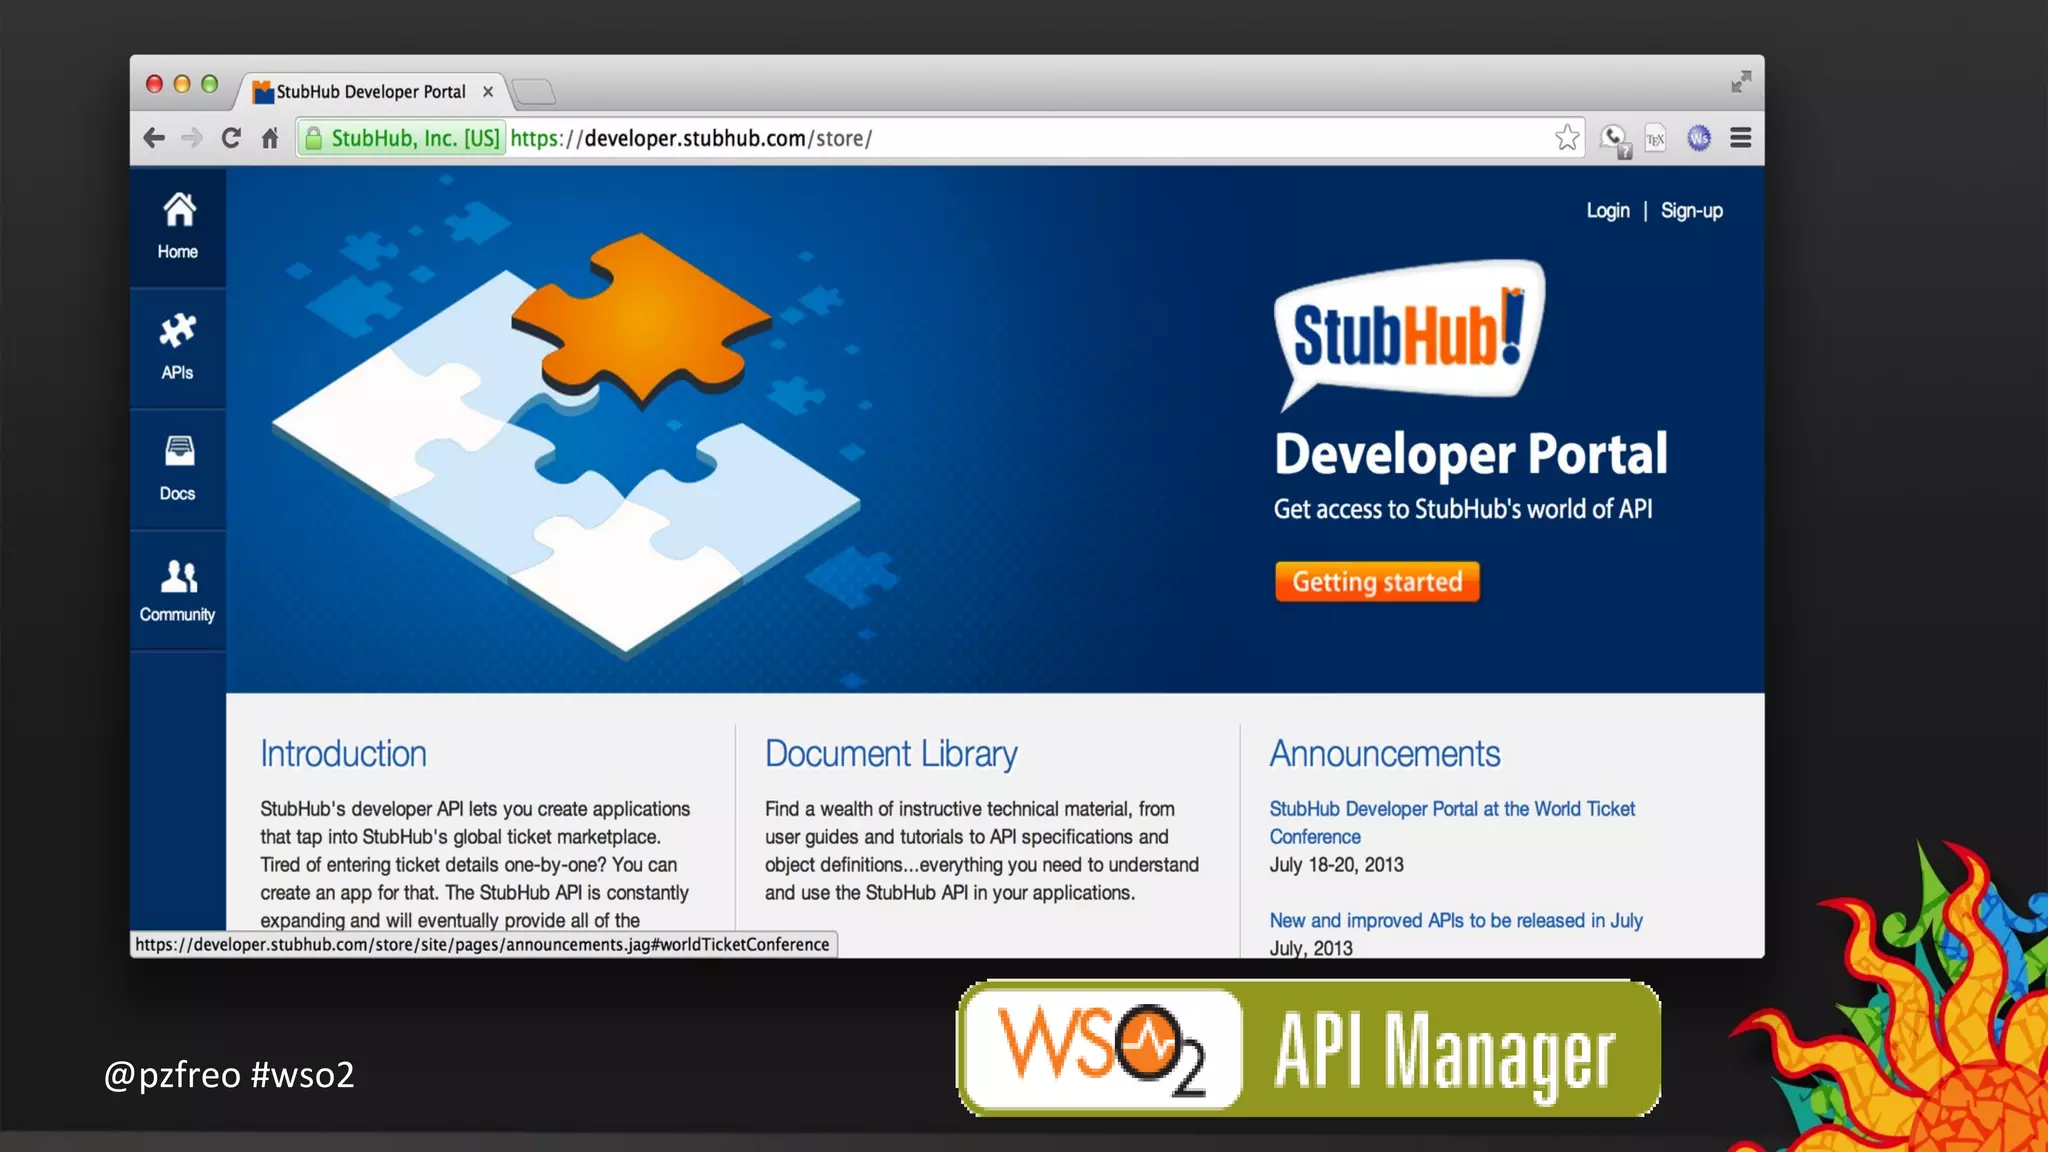The image size is (2048, 1152).
Task: Bookmark page with the star icon
Action: click(1567, 138)
